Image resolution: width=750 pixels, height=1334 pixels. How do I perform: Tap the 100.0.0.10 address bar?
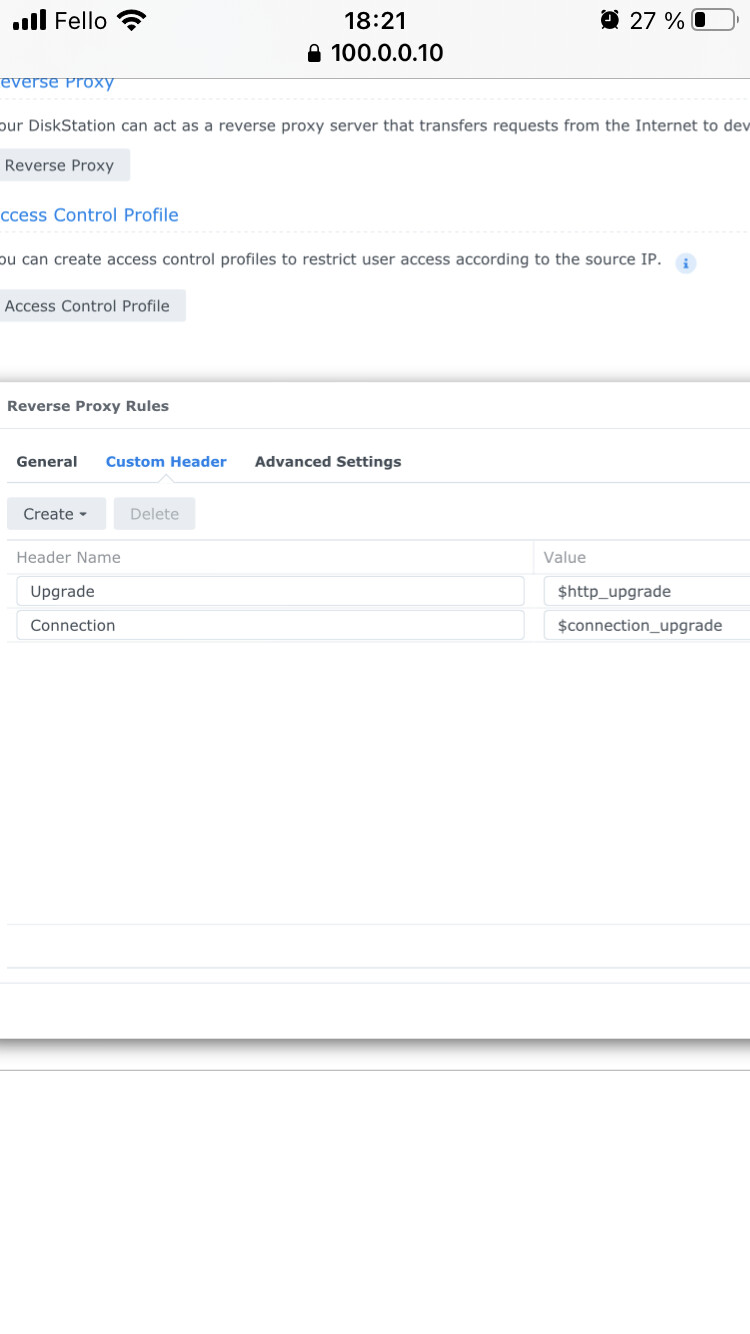(x=375, y=53)
